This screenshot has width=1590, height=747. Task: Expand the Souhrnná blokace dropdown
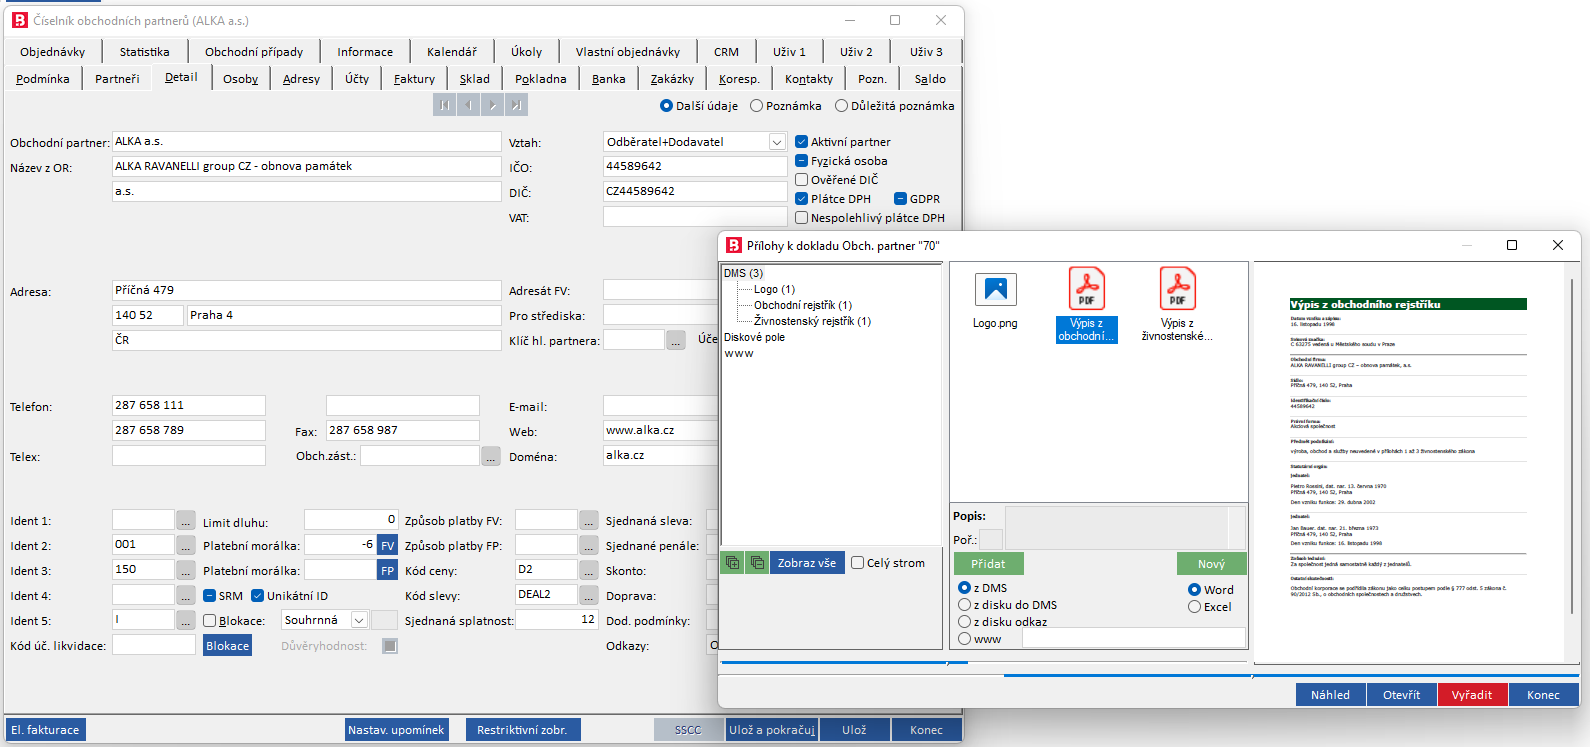point(359,620)
